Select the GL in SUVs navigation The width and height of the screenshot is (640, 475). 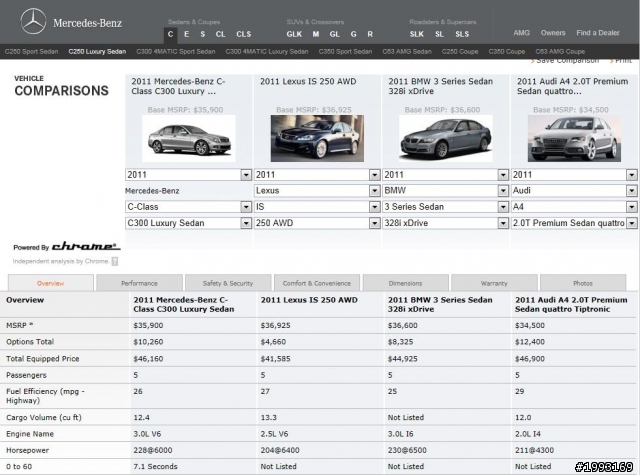[335, 34]
